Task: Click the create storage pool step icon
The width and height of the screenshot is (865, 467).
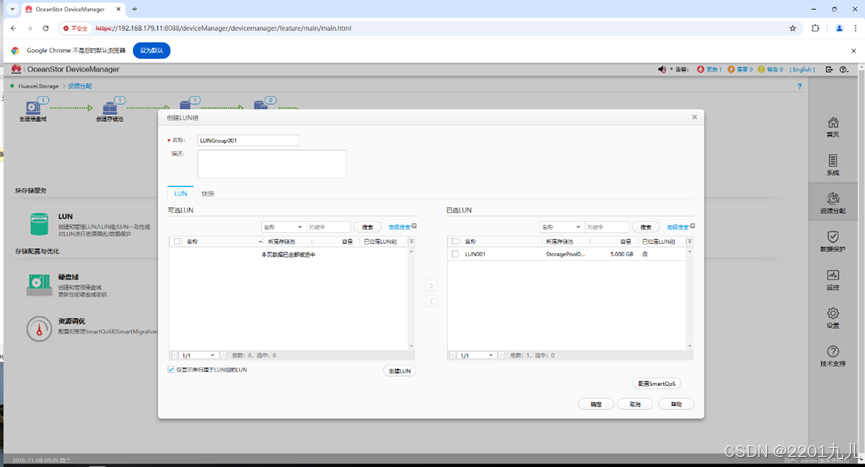Action: [110, 106]
